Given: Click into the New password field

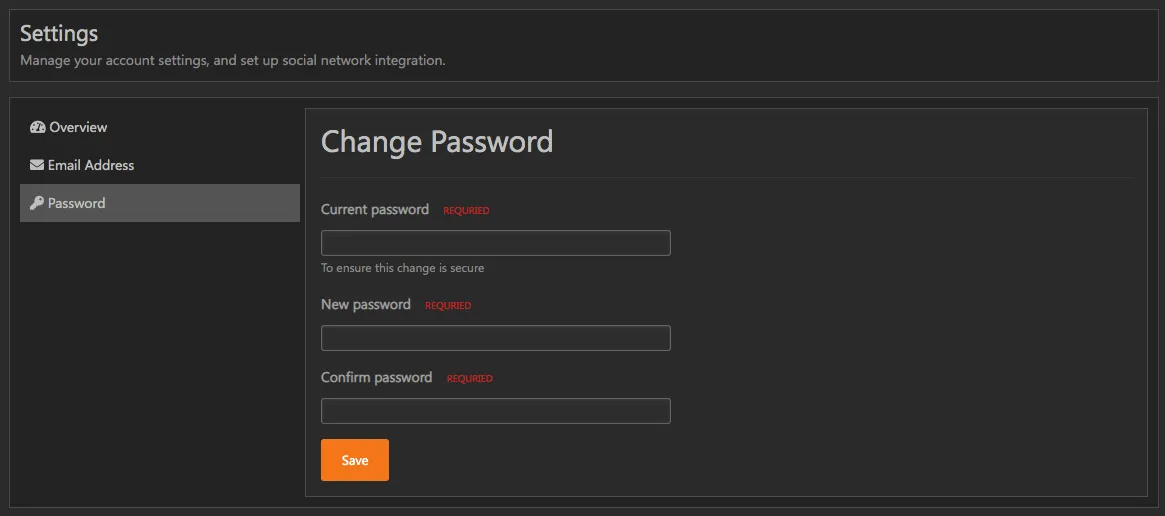Looking at the screenshot, I should pos(495,338).
